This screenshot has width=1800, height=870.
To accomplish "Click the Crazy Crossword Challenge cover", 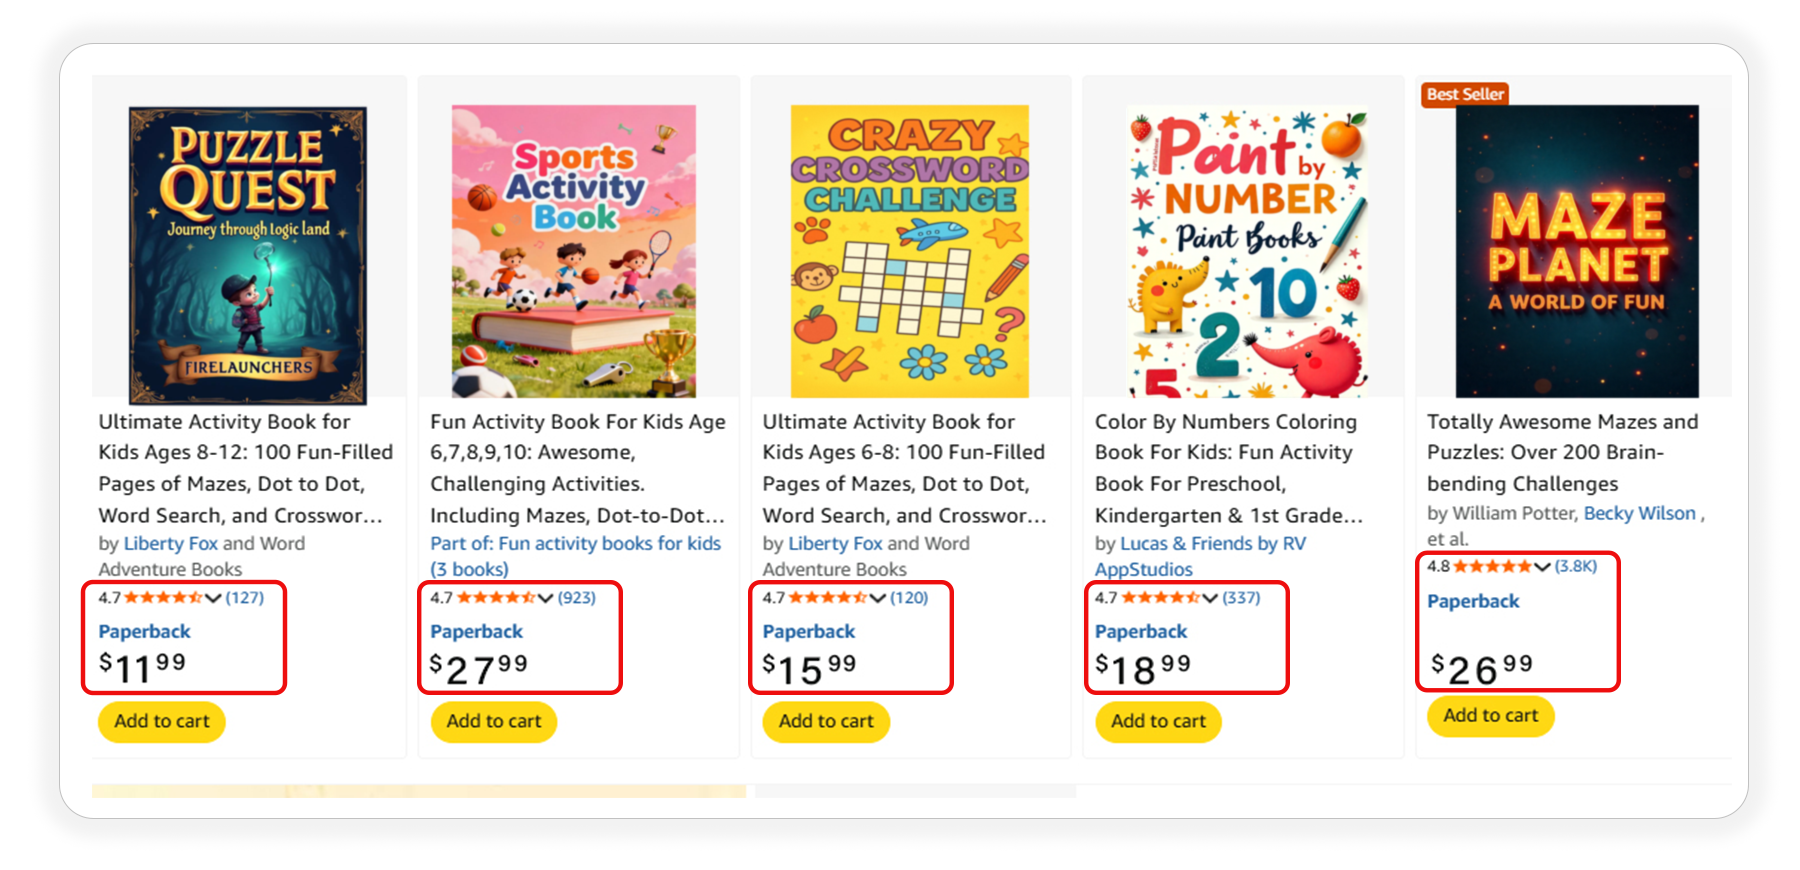I will pos(909,251).
